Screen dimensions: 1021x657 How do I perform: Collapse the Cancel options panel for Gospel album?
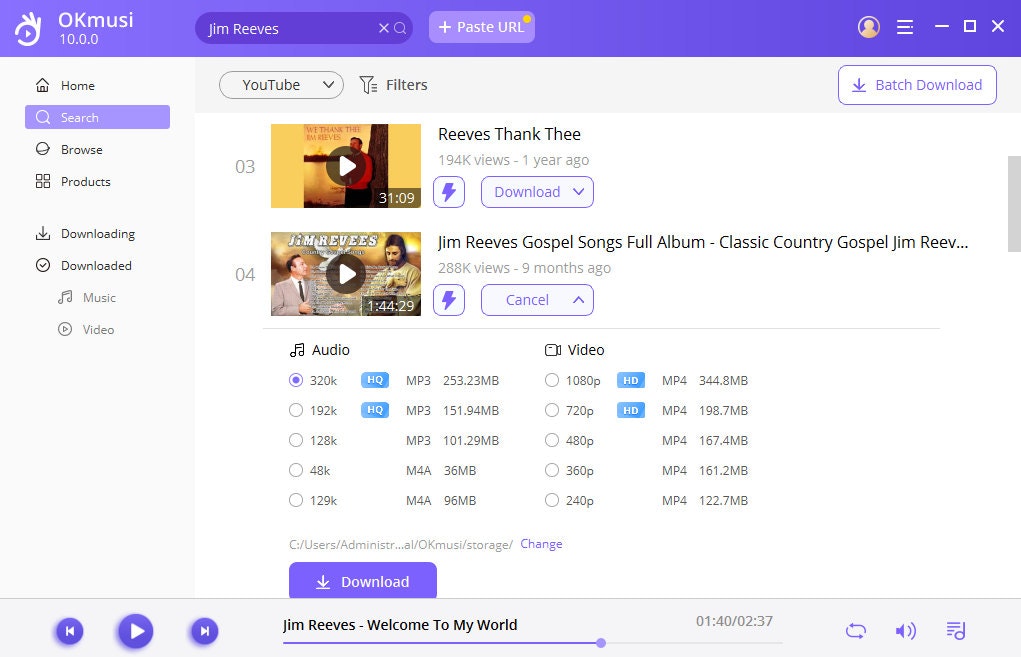(x=537, y=300)
